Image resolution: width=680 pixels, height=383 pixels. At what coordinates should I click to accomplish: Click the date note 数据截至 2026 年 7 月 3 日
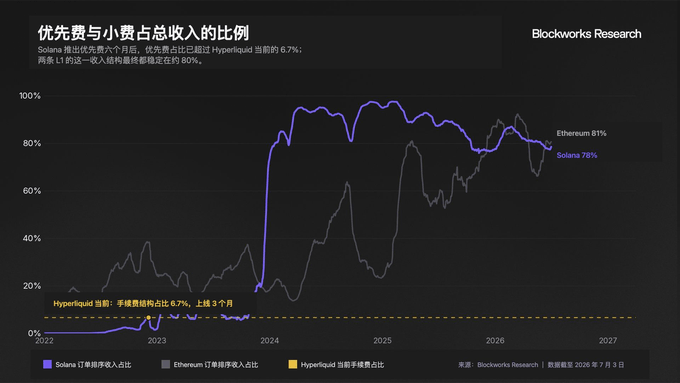coord(586,365)
